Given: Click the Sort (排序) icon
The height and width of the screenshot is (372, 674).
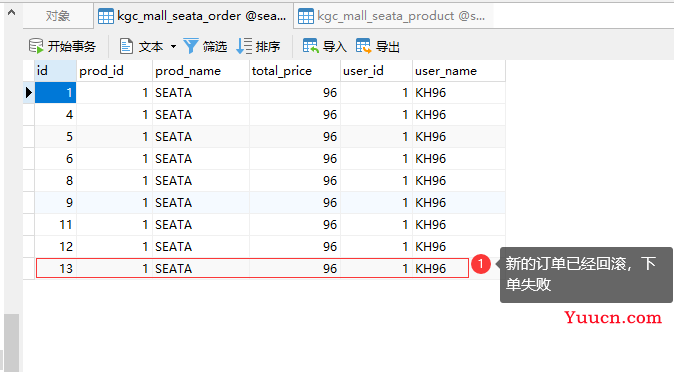Looking at the screenshot, I should (x=244, y=46).
